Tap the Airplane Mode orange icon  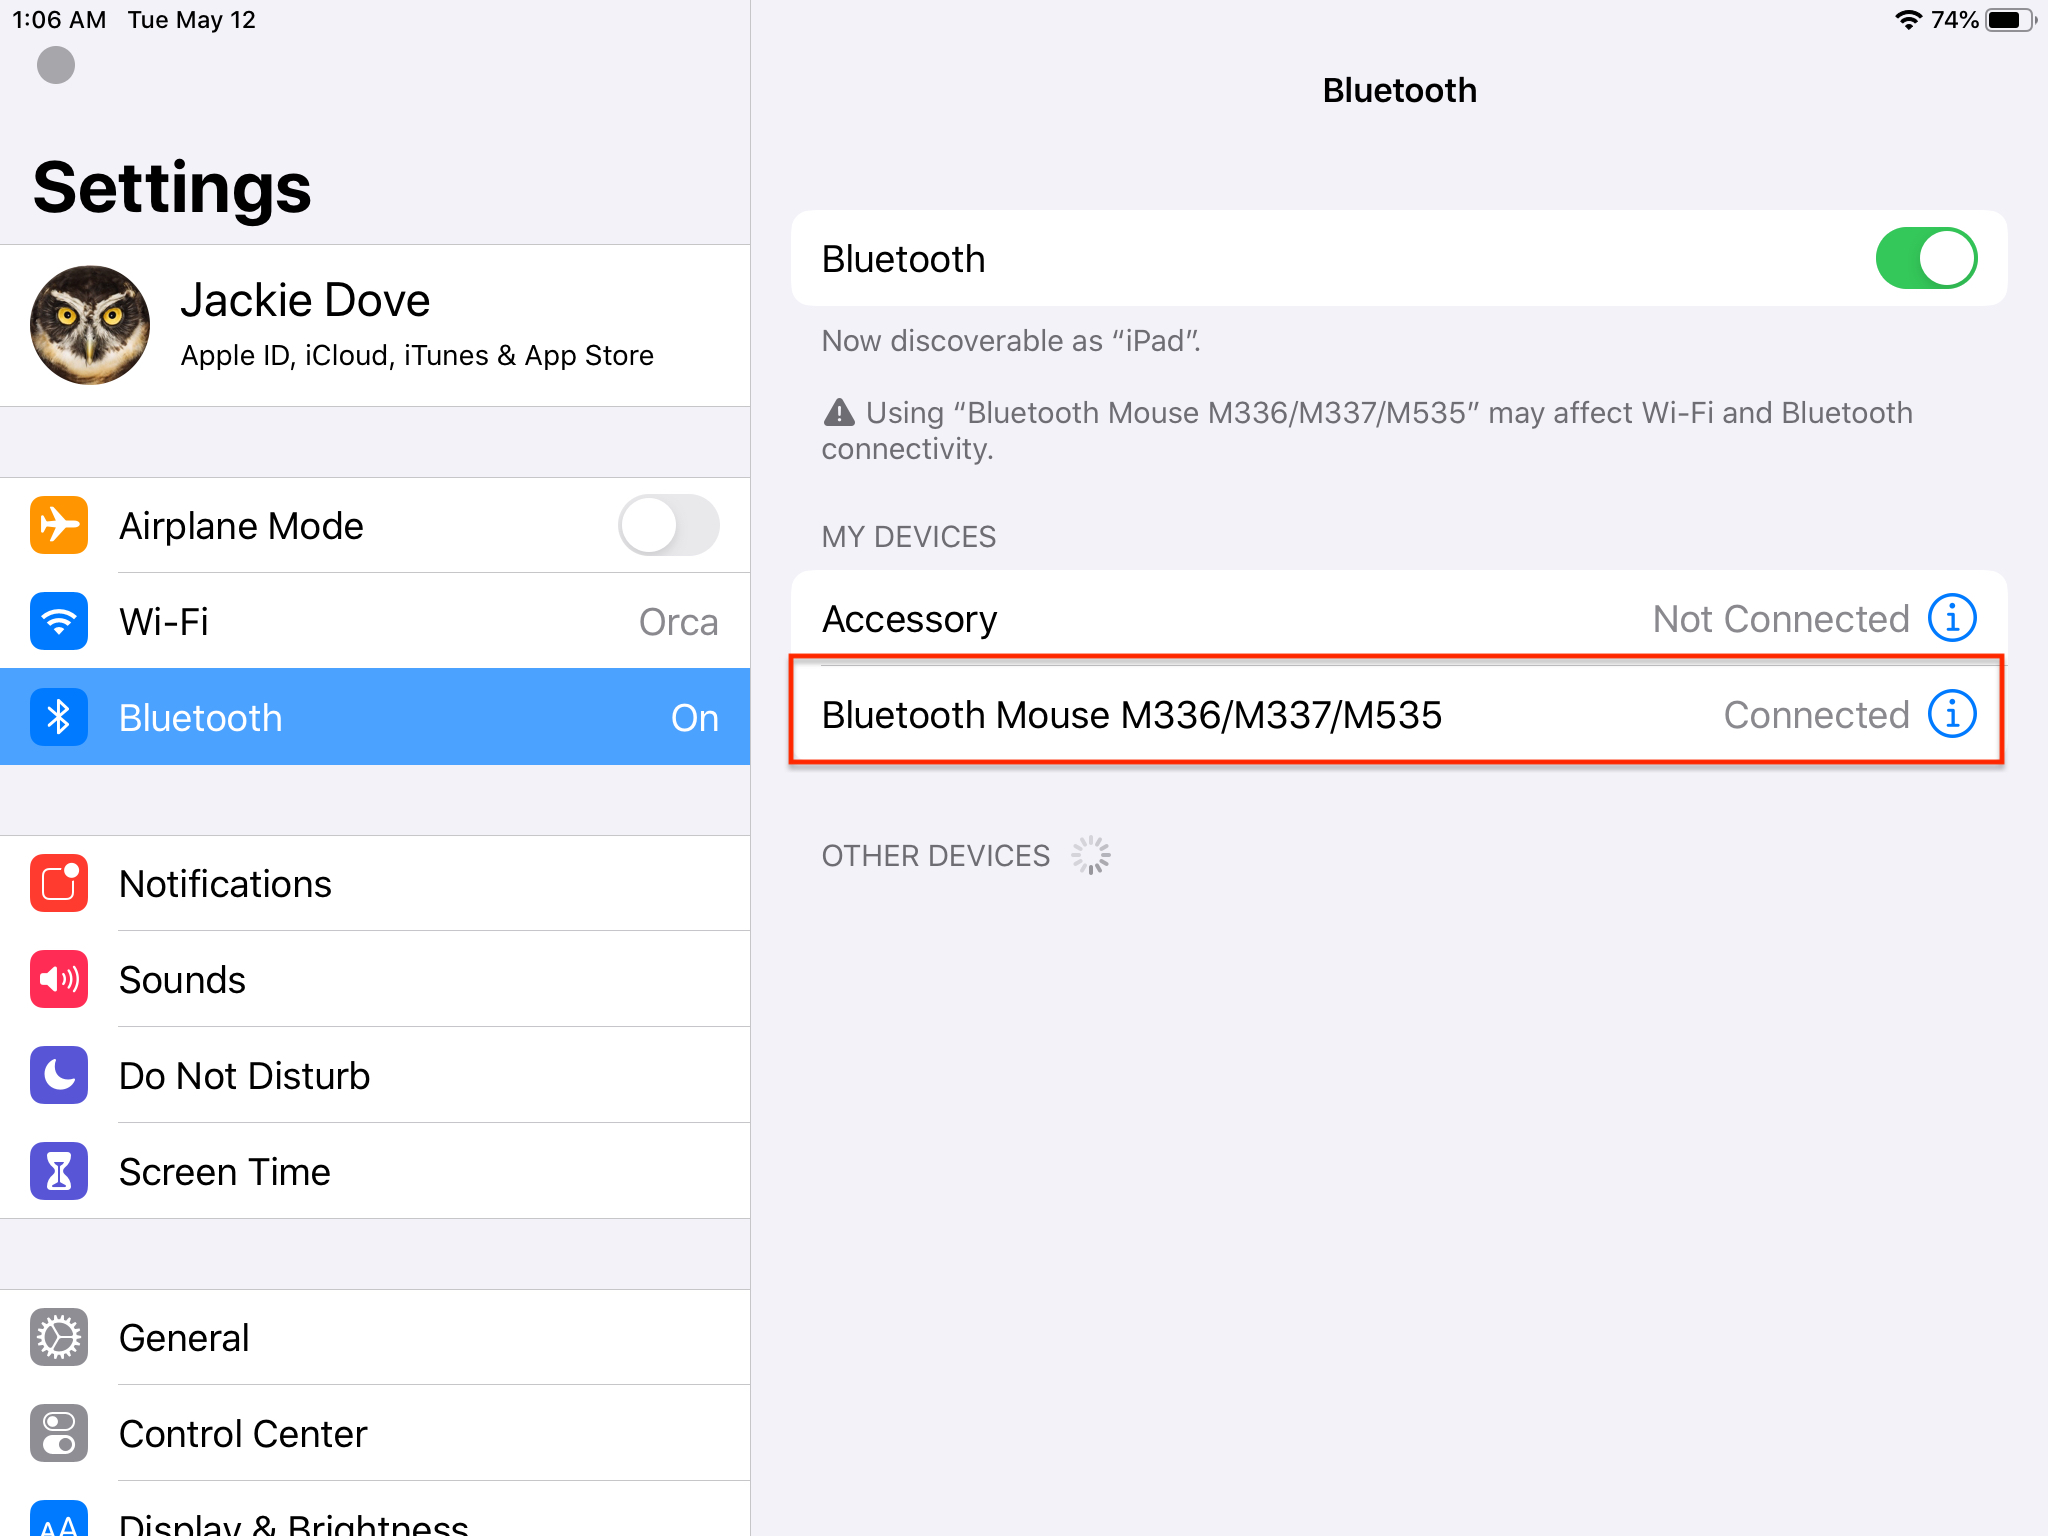pos(59,525)
